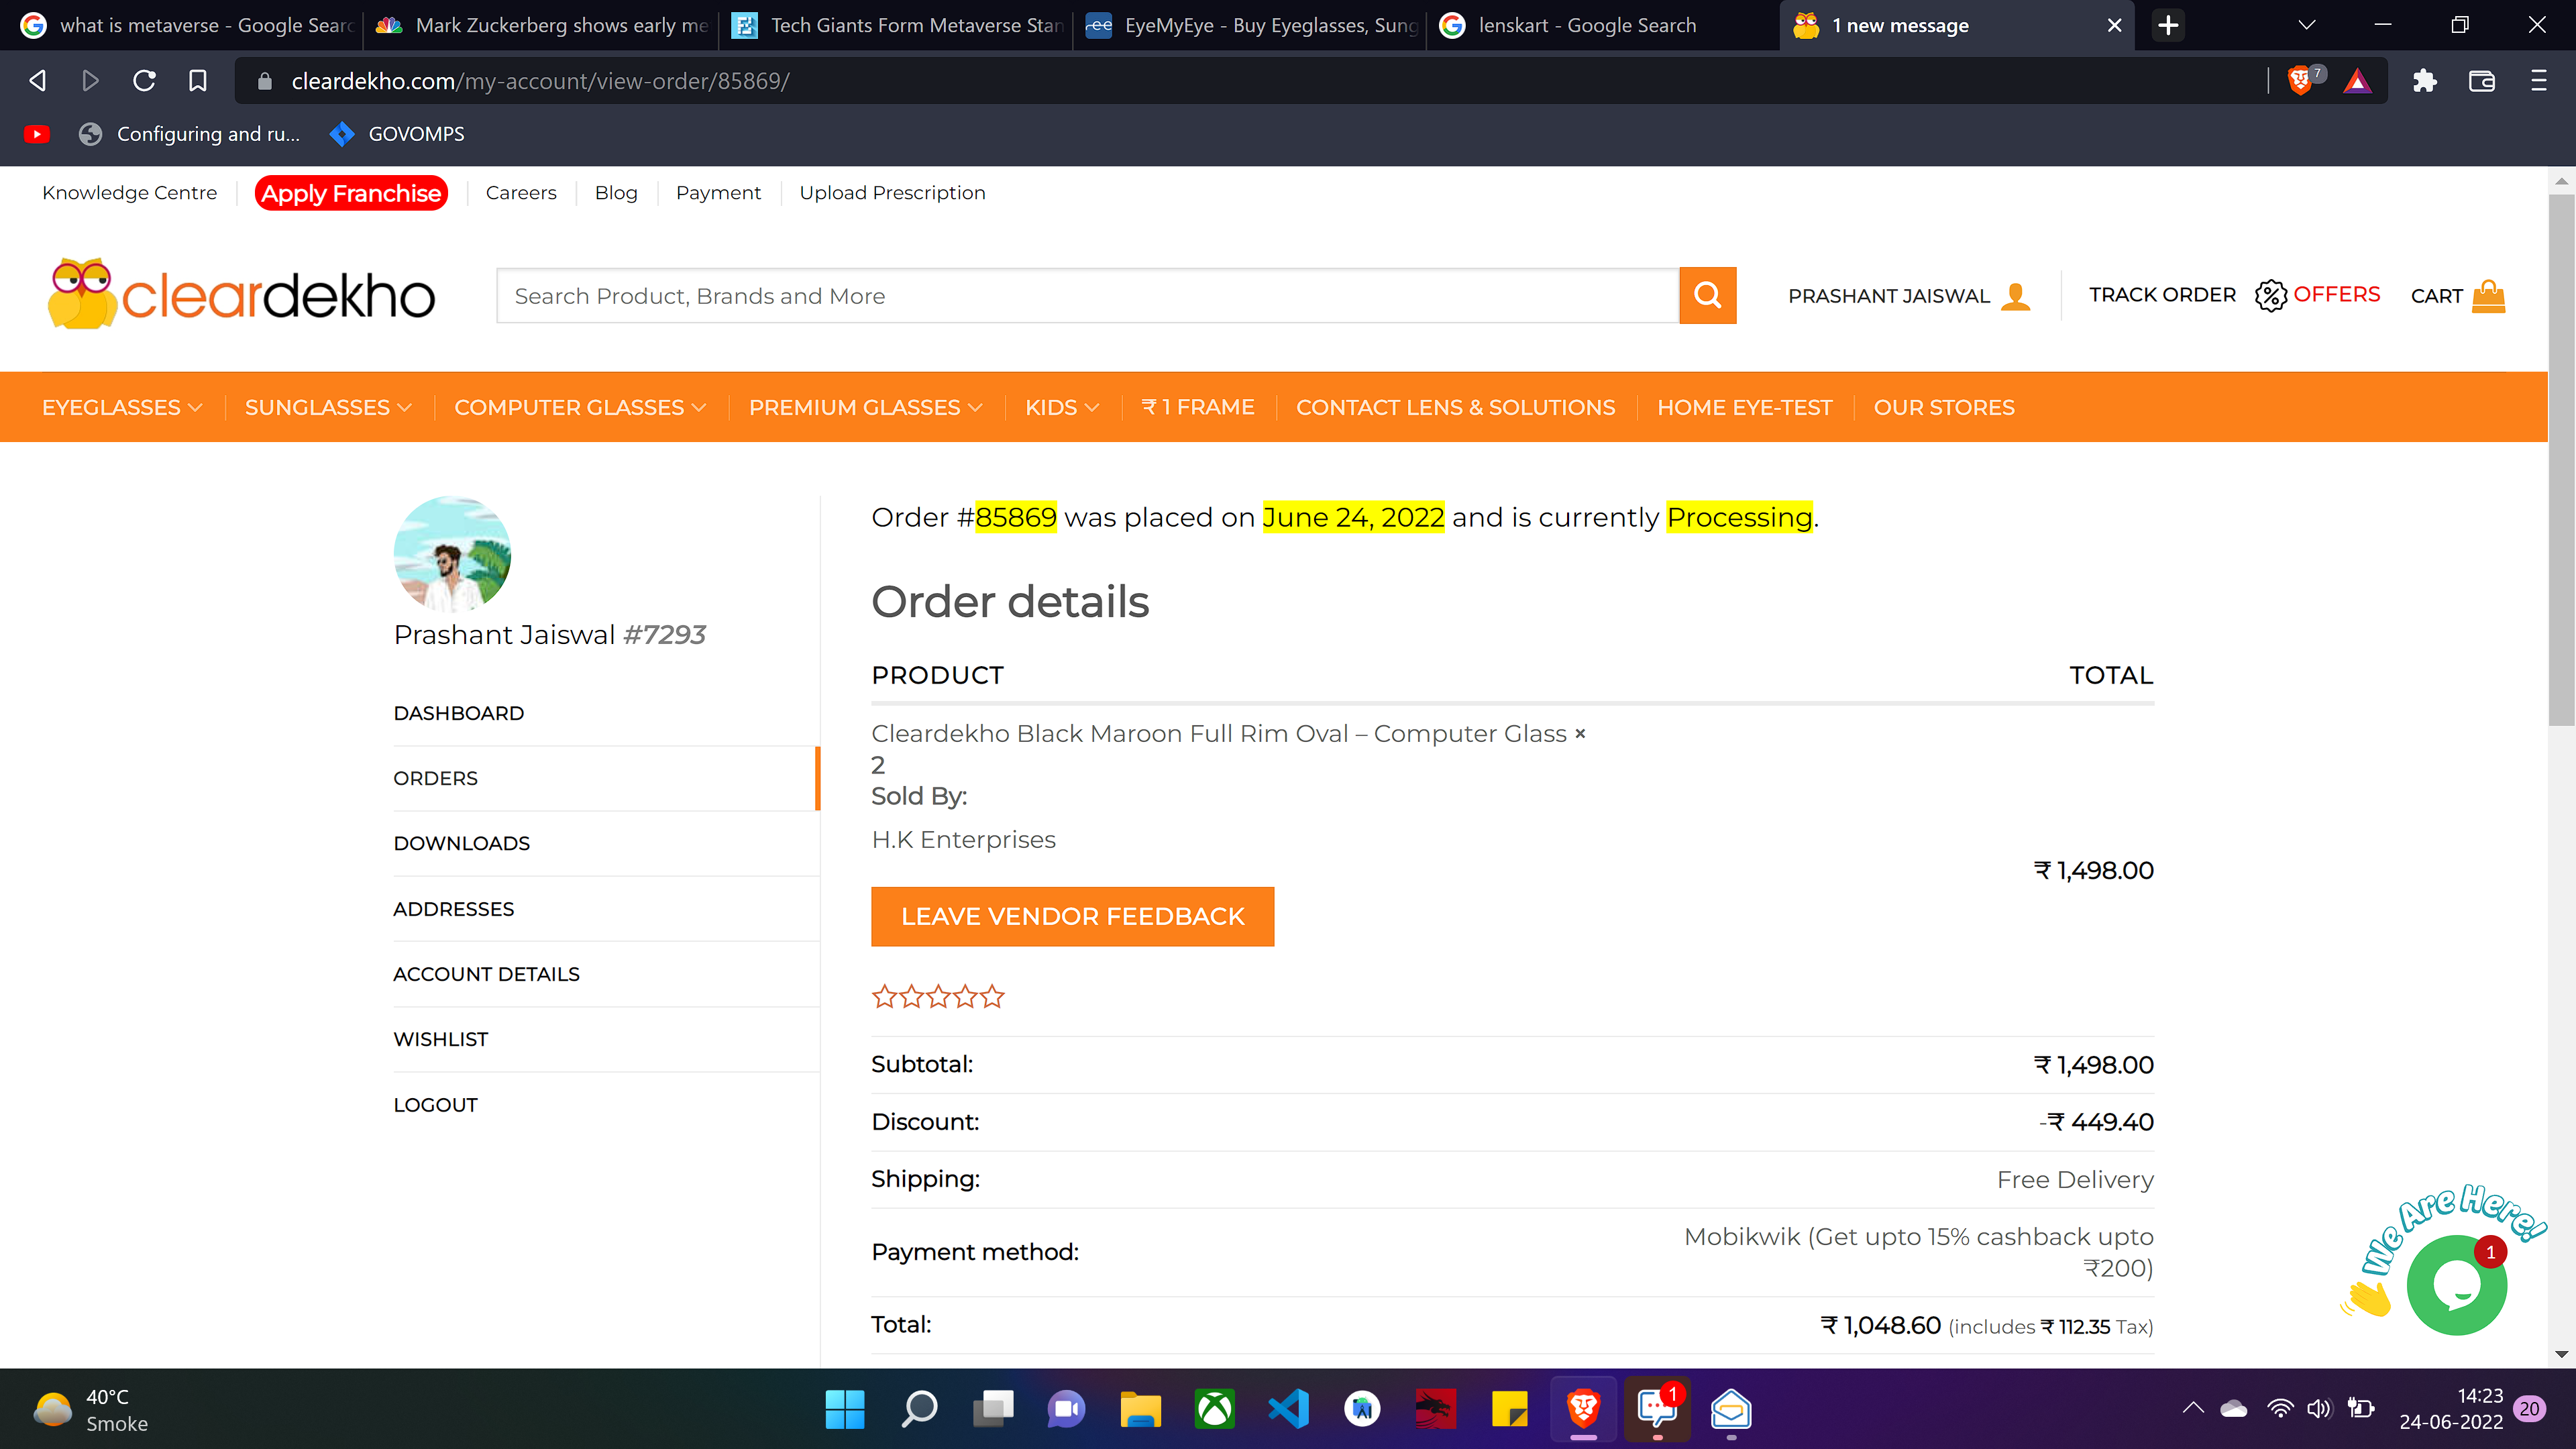Launch Visual Studio Code from the taskbar
This screenshot has height=1449, width=2576.
click(1288, 1409)
